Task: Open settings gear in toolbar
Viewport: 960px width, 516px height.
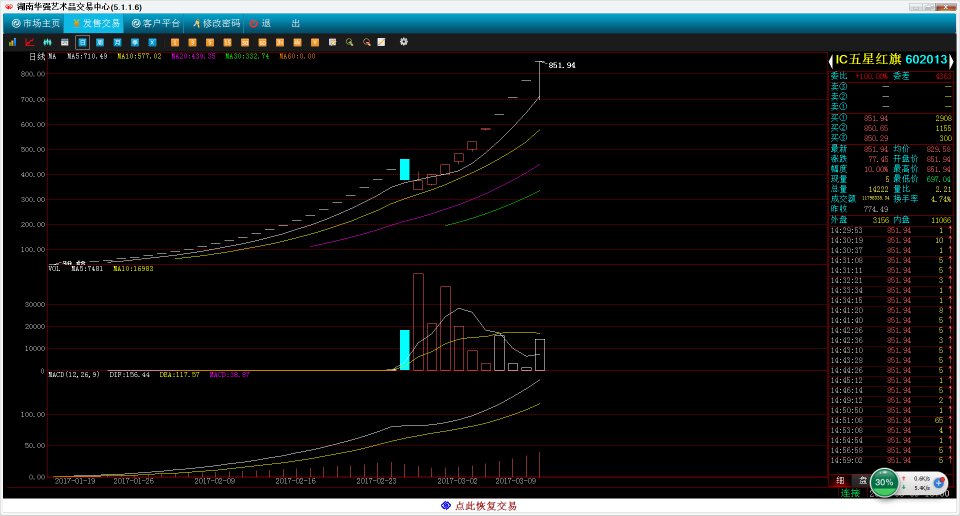Action: [403, 42]
